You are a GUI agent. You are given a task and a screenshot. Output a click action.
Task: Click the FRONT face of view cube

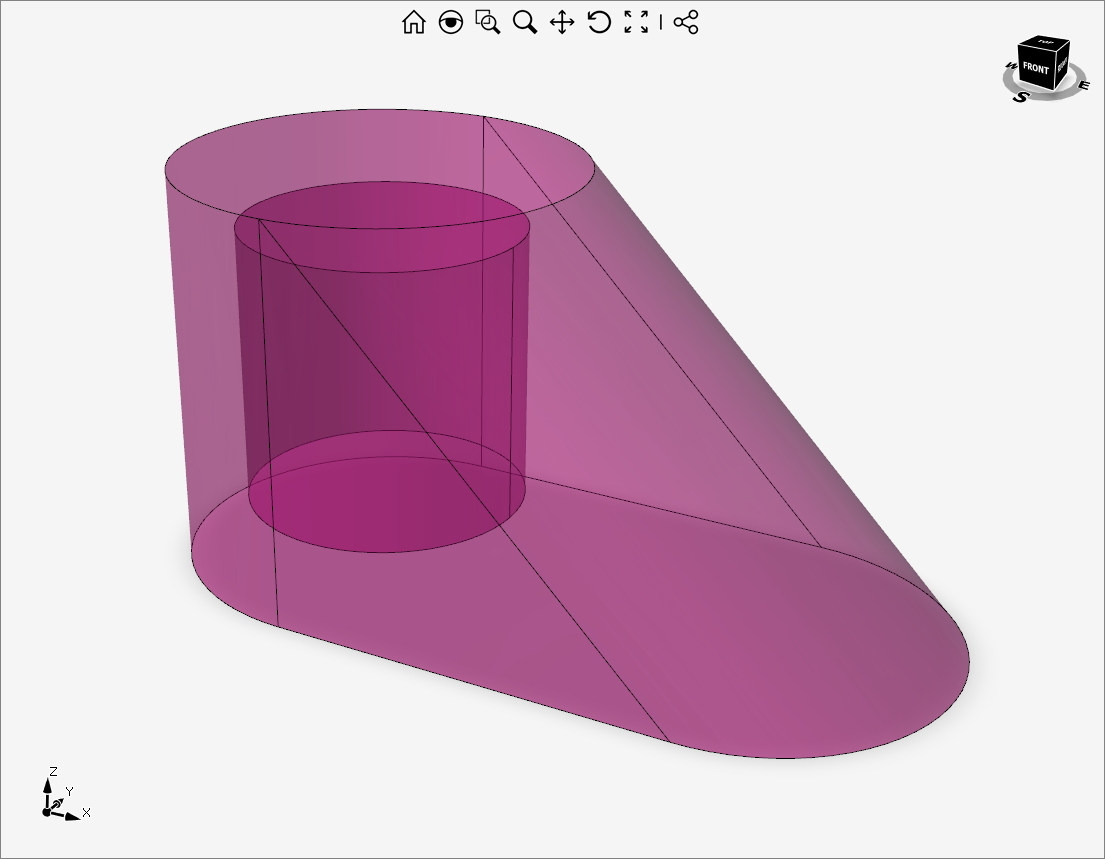pyautogui.click(x=1036, y=69)
